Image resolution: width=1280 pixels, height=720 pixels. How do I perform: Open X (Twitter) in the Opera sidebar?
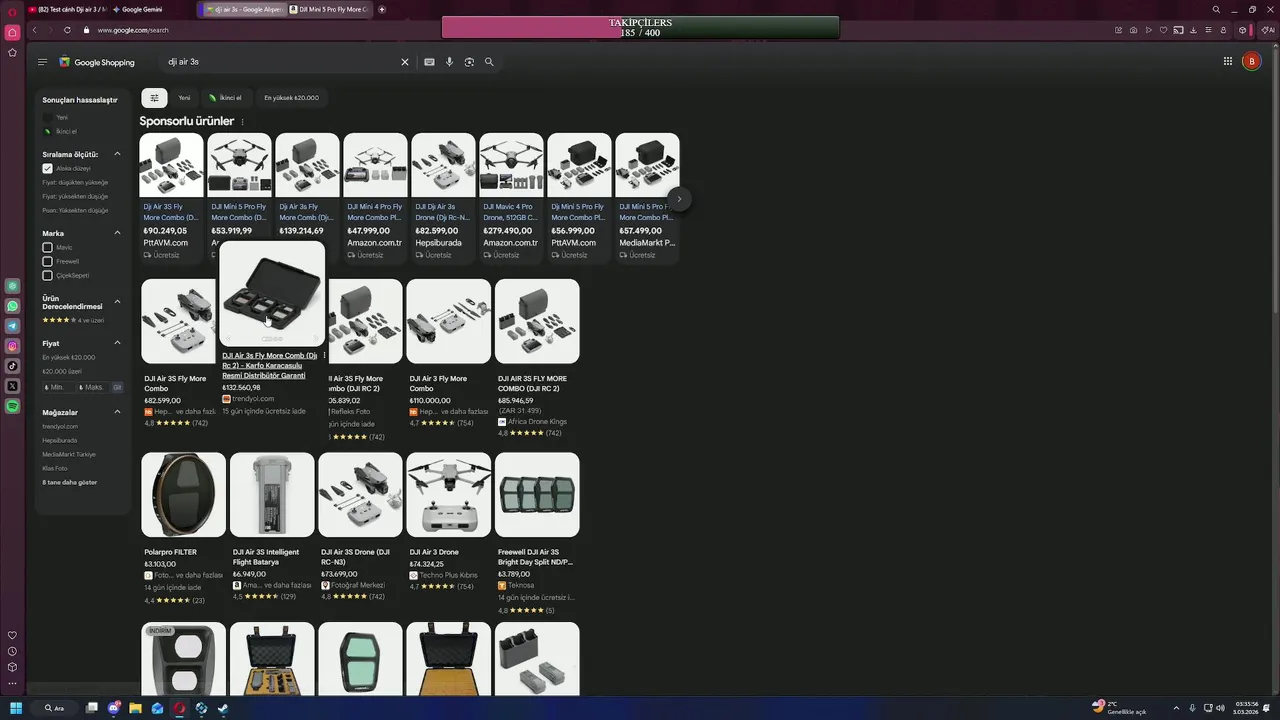click(12, 386)
